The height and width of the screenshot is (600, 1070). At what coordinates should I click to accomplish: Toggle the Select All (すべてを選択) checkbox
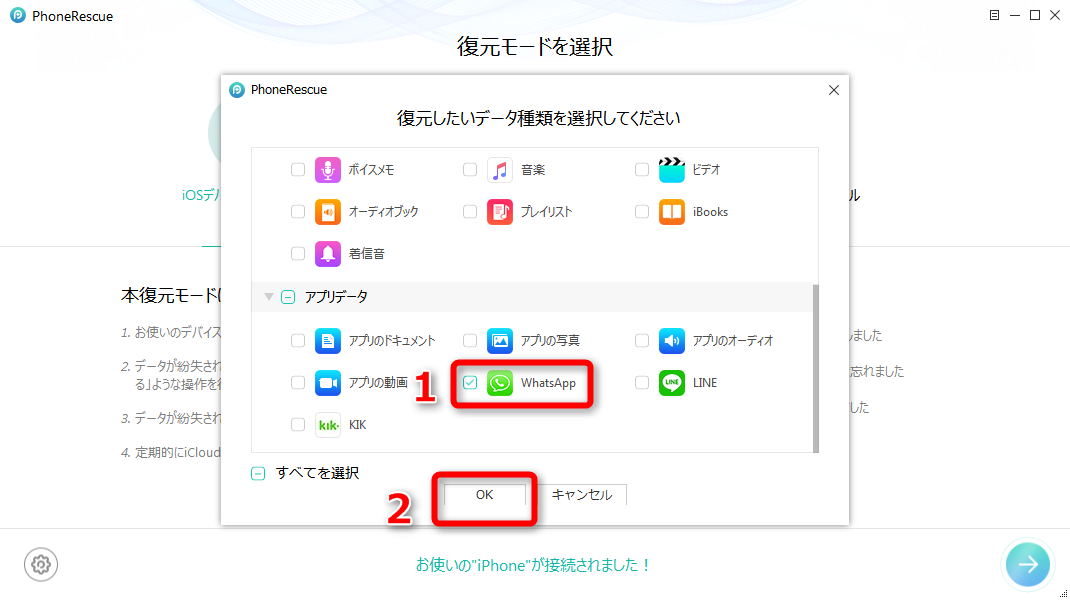(258, 473)
